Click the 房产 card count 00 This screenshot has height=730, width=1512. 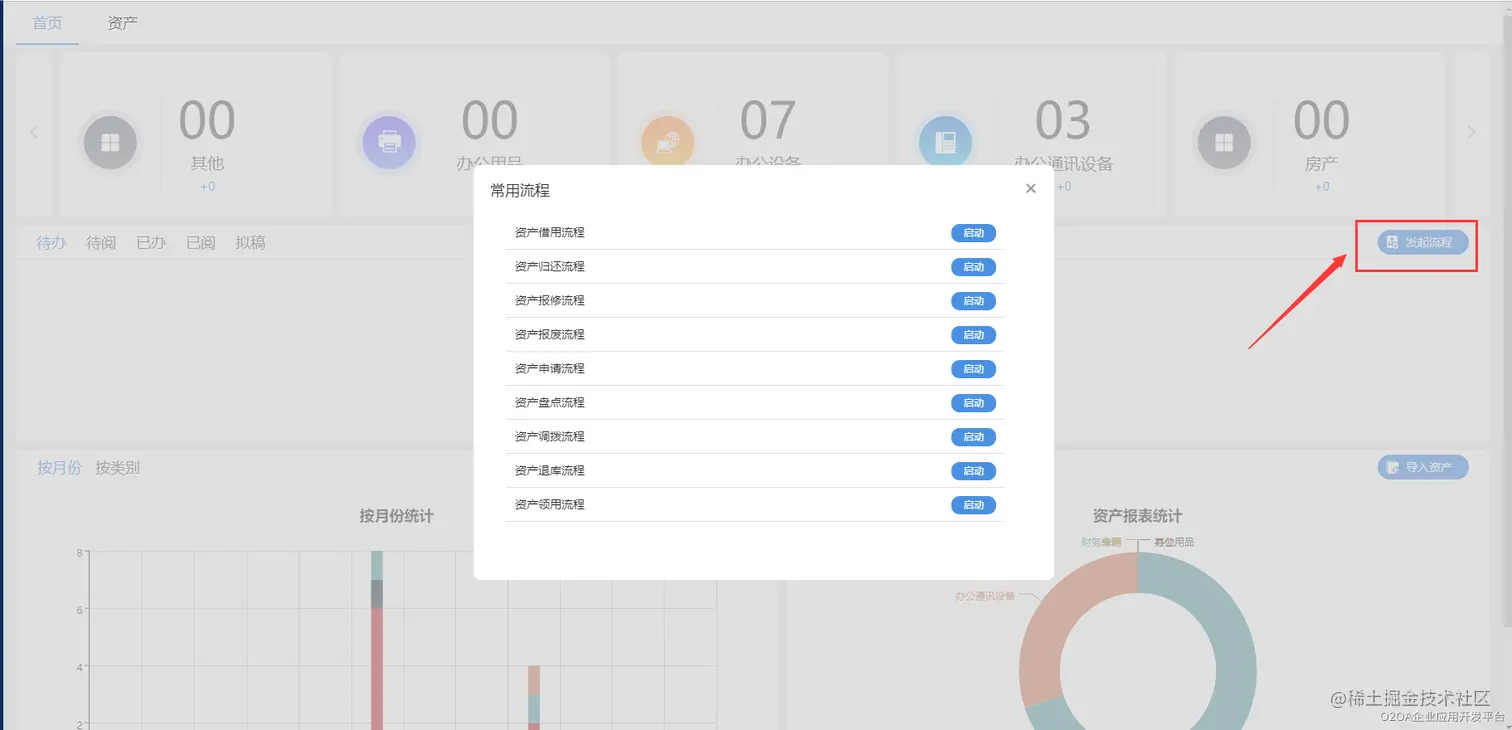(1322, 122)
